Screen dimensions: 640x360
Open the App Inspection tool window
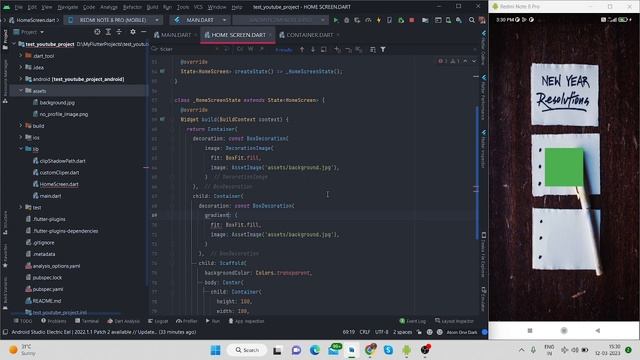pos(246,321)
